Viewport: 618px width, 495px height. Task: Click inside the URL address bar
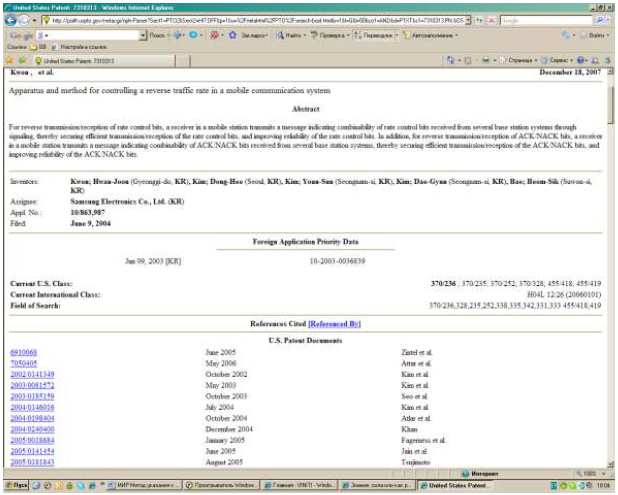tap(250, 19)
